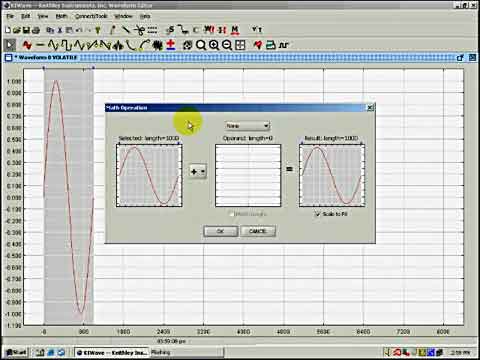Click the zoom out magnifier icon

point(227,45)
